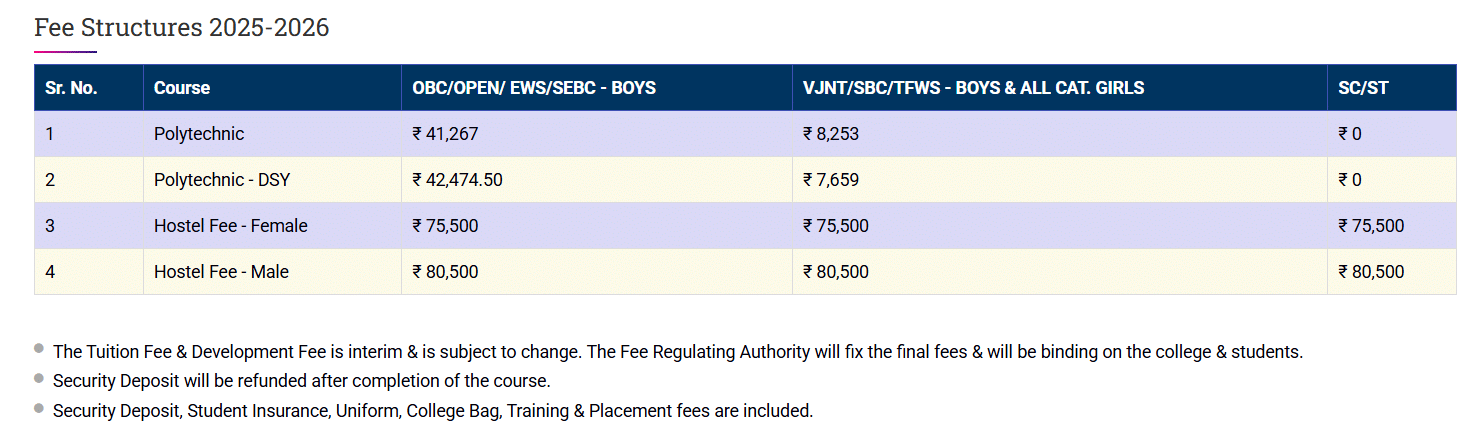This screenshot has height=440, width=1481.
Task: Select the SC/ST column header
Action: 1363,88
